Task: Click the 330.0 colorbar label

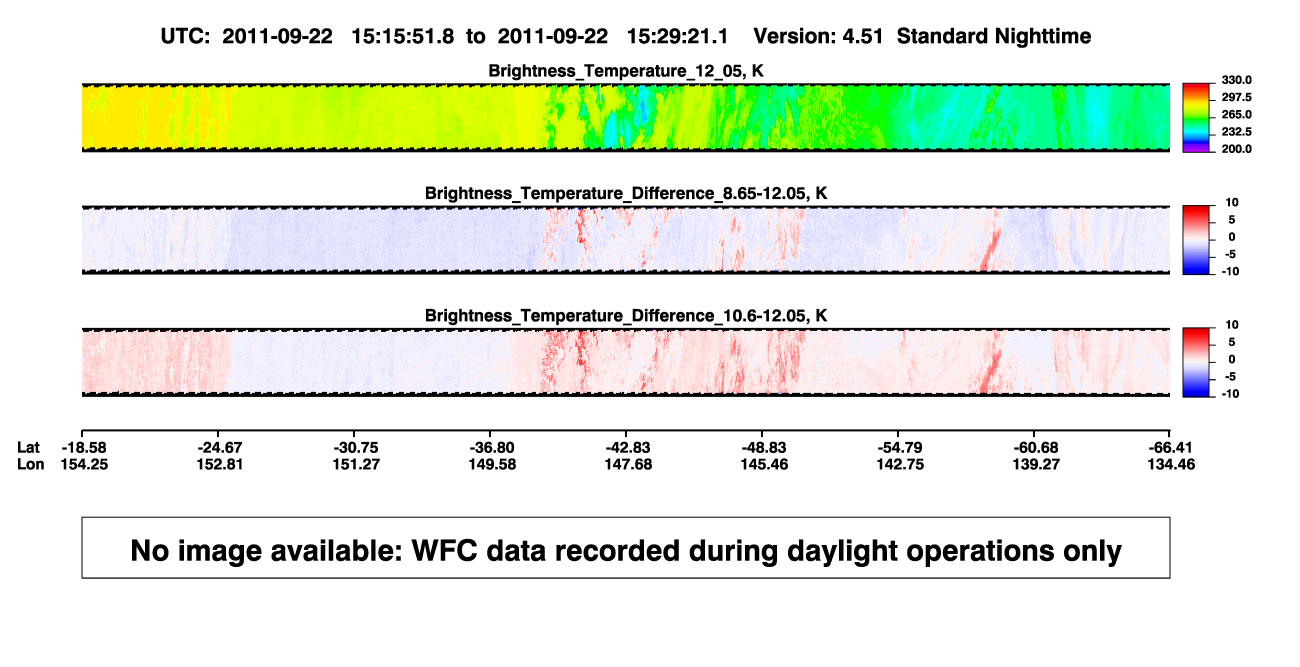Action: pyautogui.click(x=1235, y=80)
